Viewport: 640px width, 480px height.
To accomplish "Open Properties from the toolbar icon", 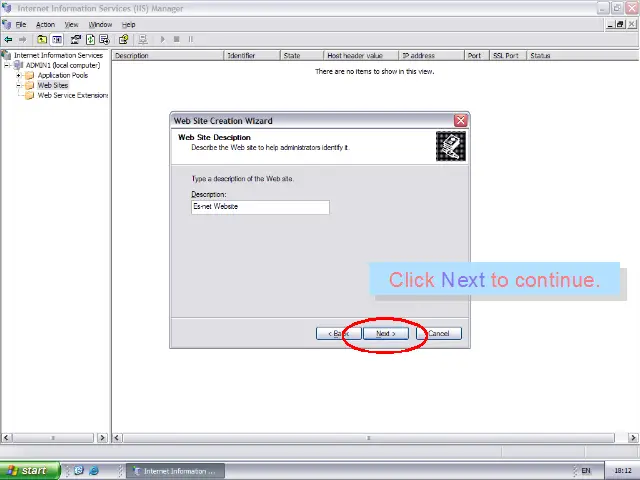I will pyautogui.click(x=76, y=40).
